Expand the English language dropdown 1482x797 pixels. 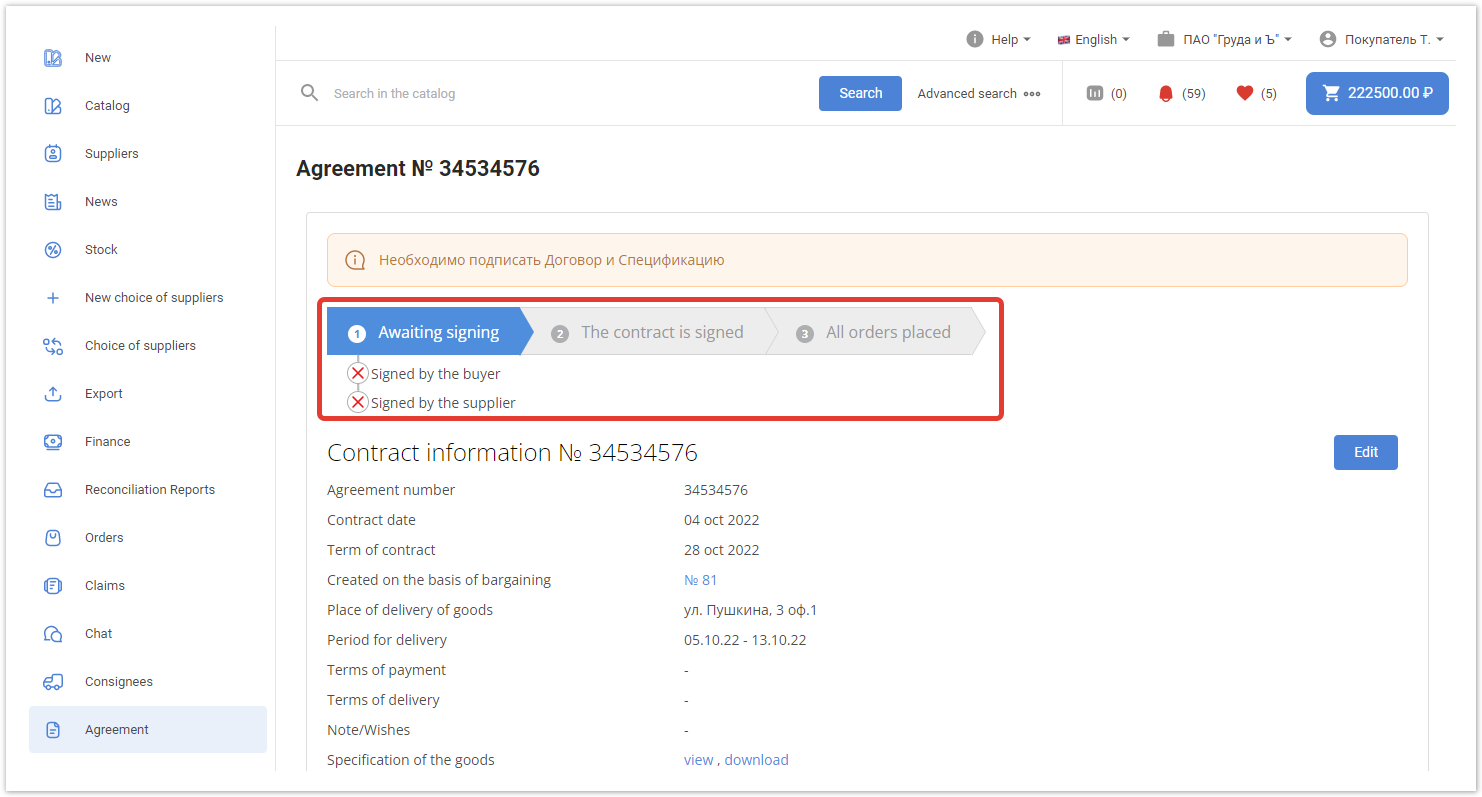[x=1093, y=39]
